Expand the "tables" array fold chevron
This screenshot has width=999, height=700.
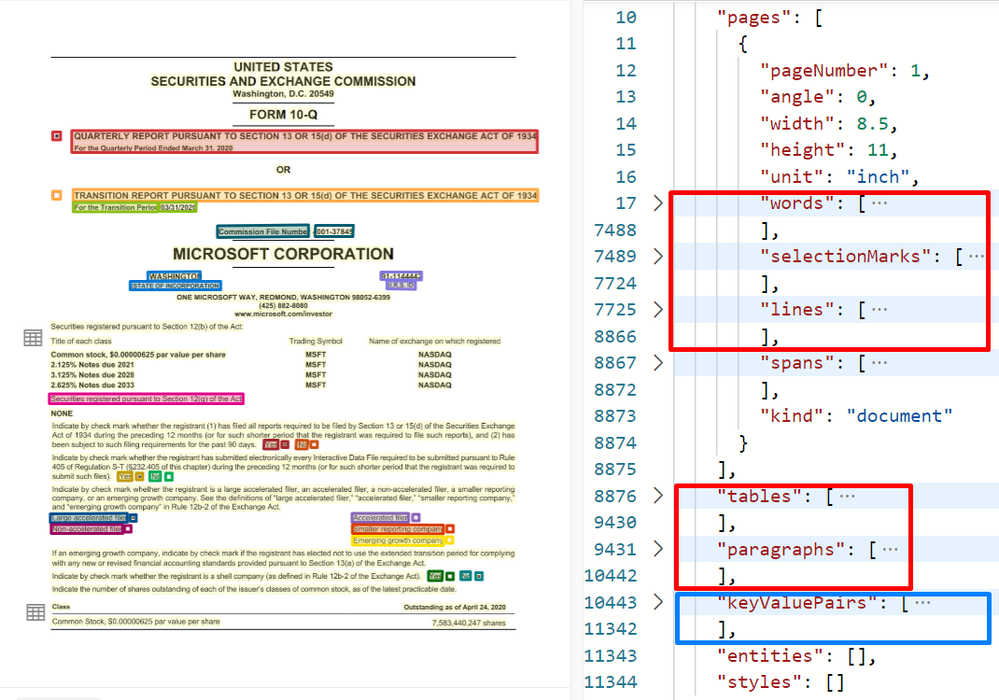658,496
